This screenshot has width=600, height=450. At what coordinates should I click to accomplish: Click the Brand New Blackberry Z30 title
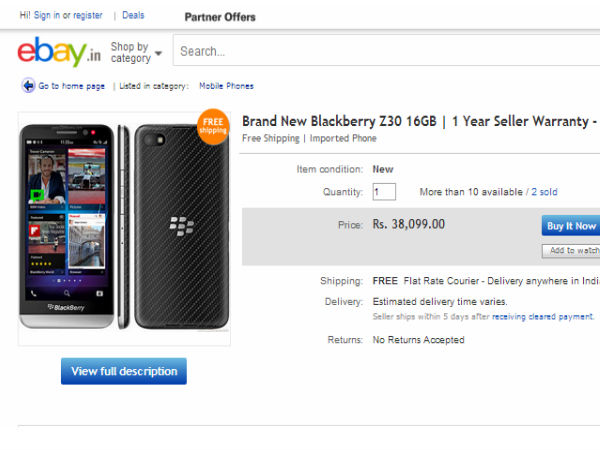420,121
